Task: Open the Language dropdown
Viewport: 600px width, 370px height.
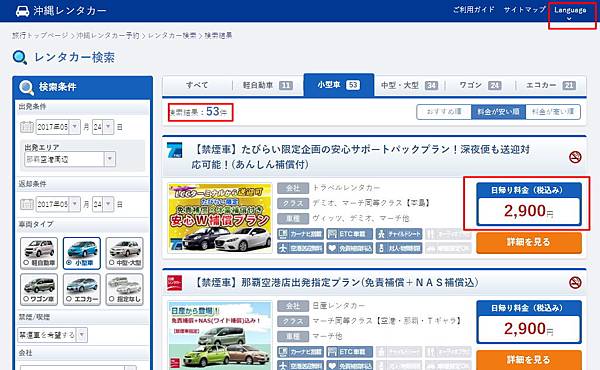Action: click(570, 13)
